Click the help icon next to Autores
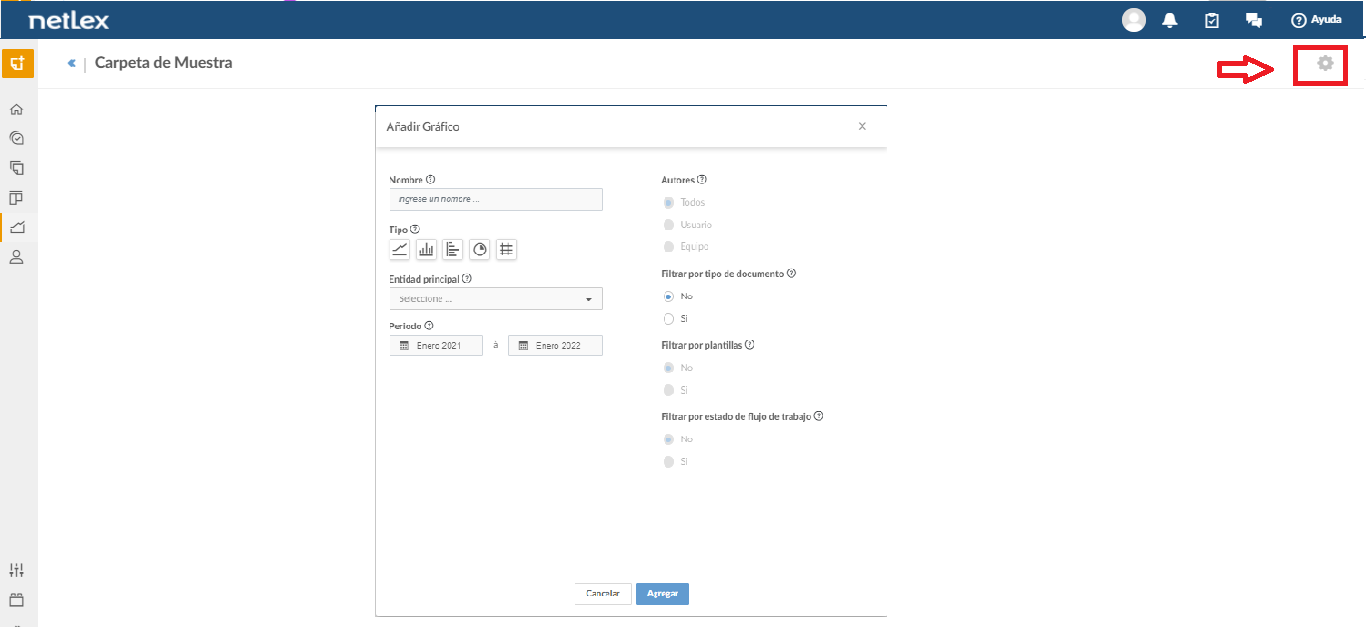The image size is (1366, 627). [x=702, y=180]
